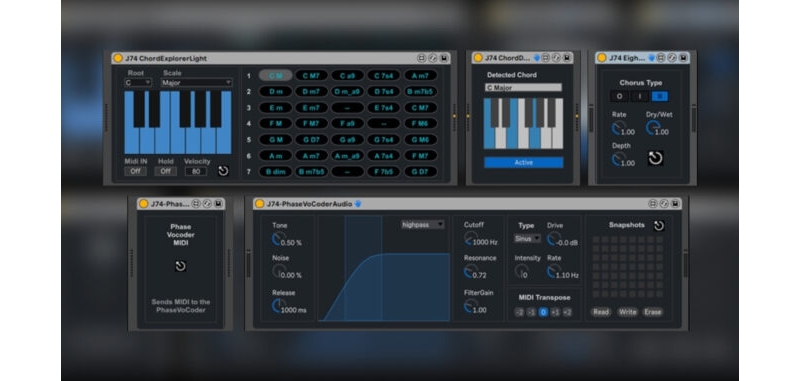800x381 pixels.
Task: Click ChordD device's save preset floppy icon
Action: point(567,58)
